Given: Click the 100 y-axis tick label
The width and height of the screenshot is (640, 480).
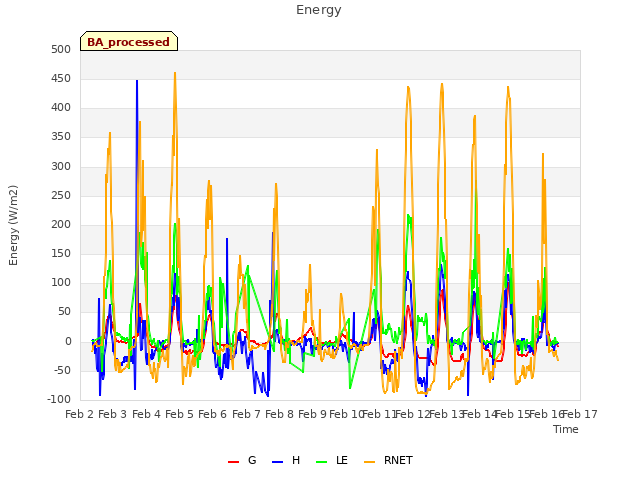Looking at the screenshot, I should (61, 283).
